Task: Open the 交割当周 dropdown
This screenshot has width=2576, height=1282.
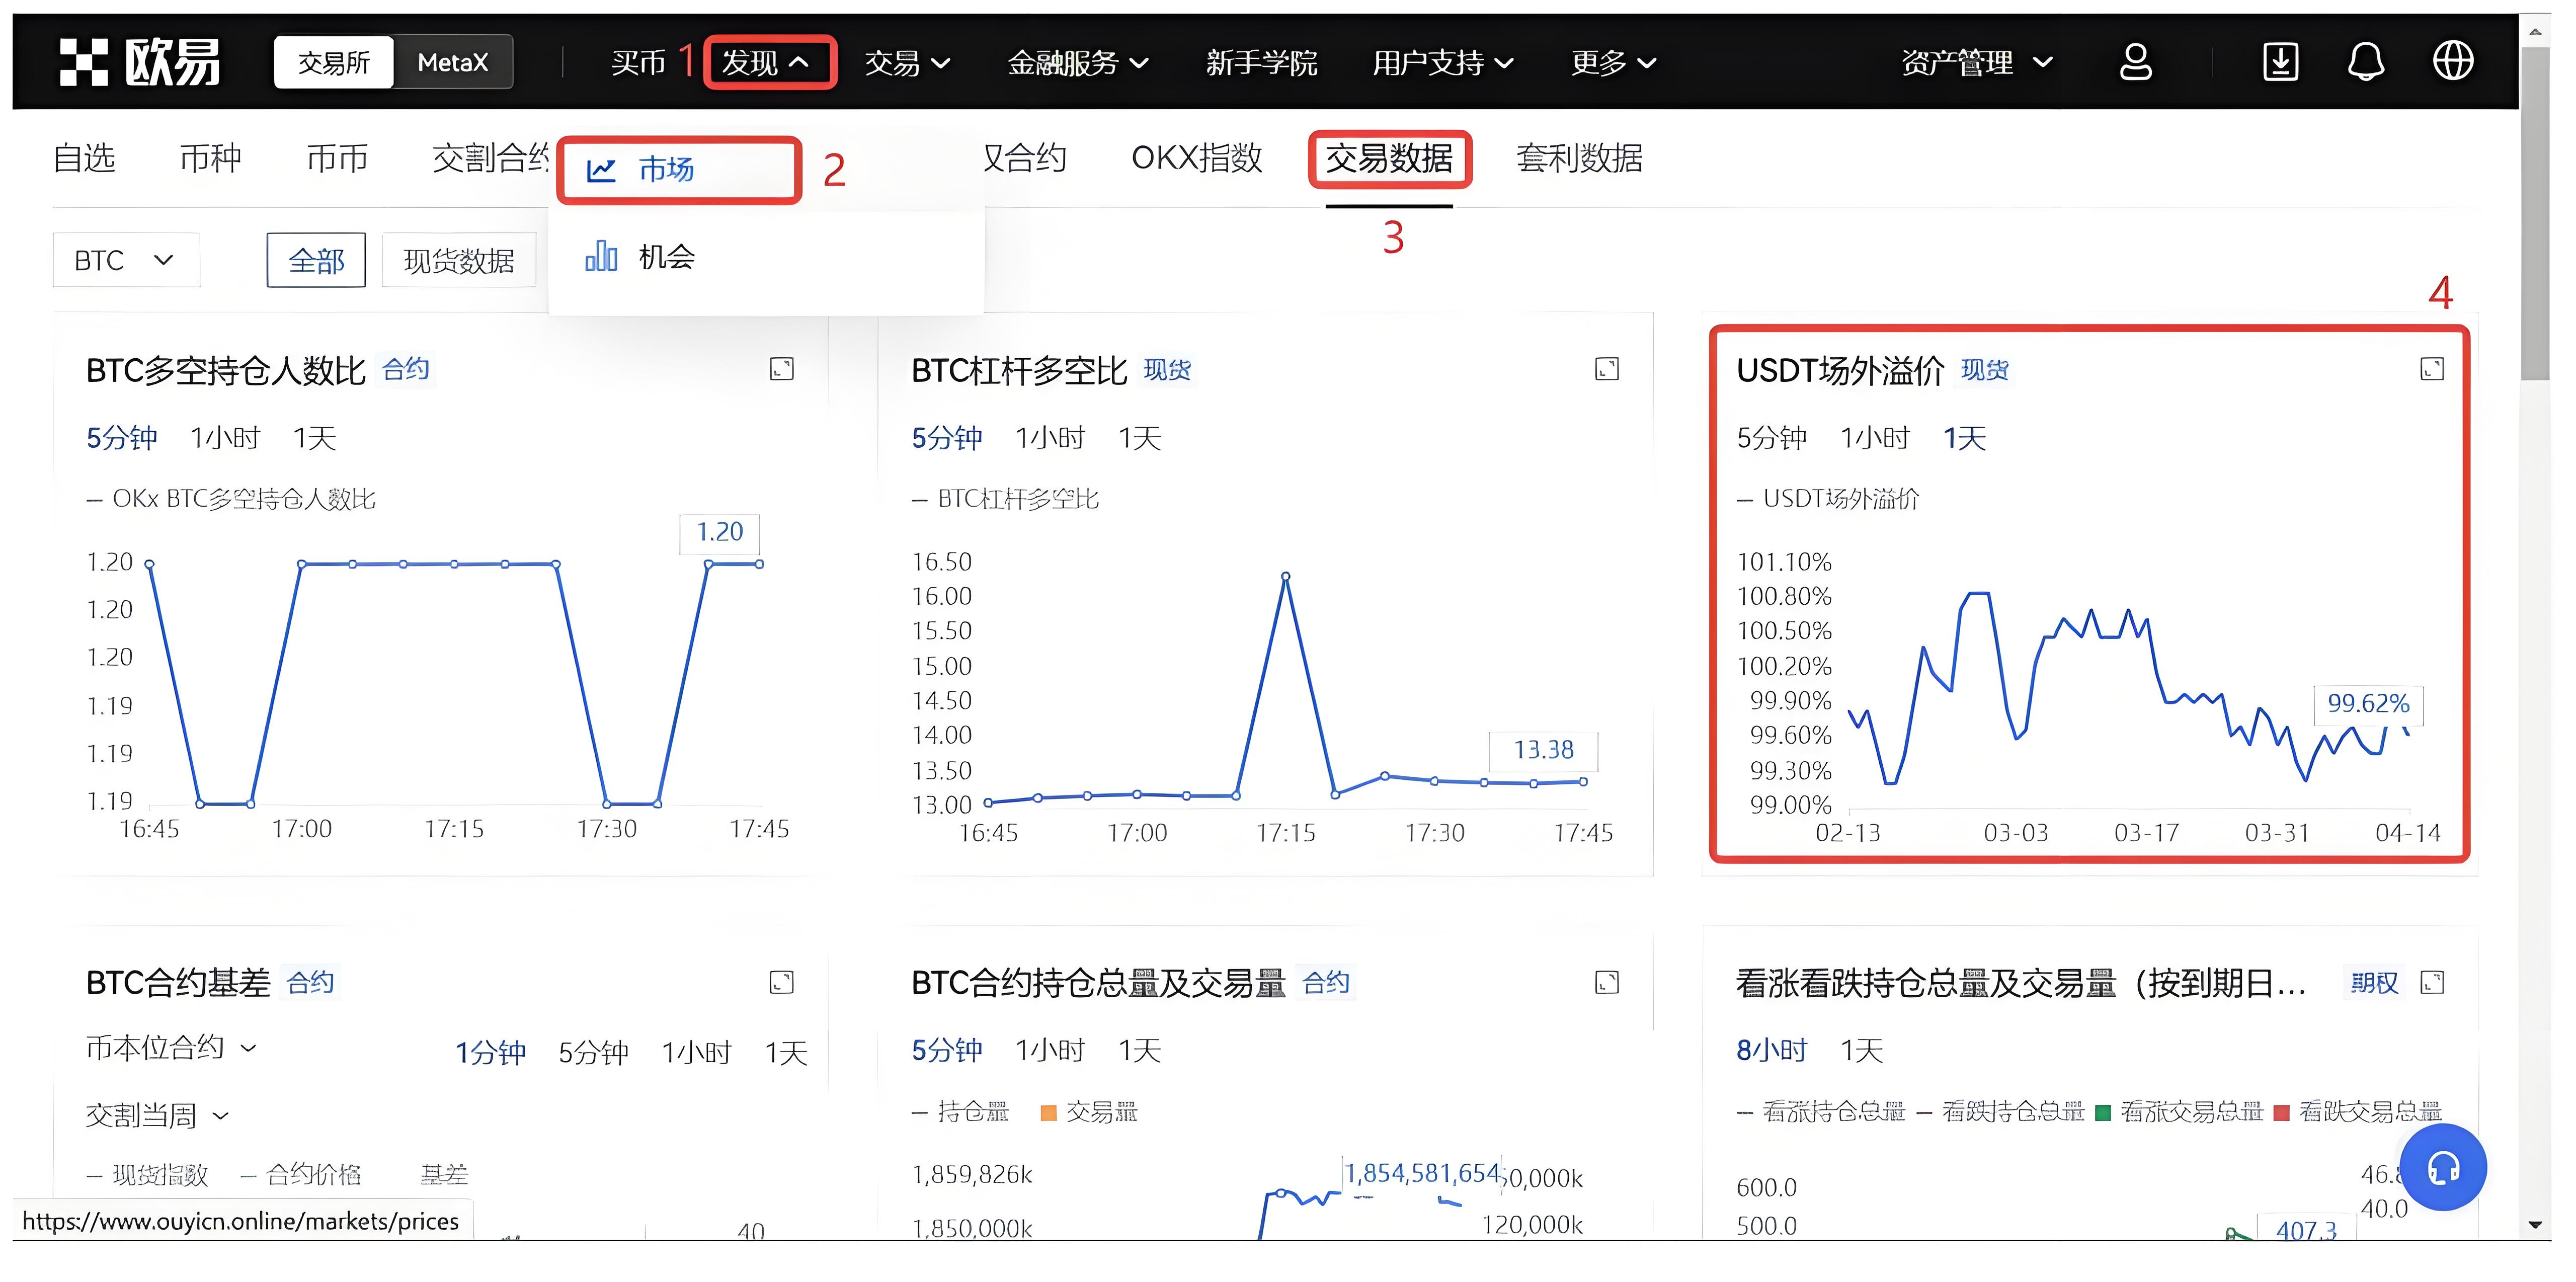Action: [155, 1113]
